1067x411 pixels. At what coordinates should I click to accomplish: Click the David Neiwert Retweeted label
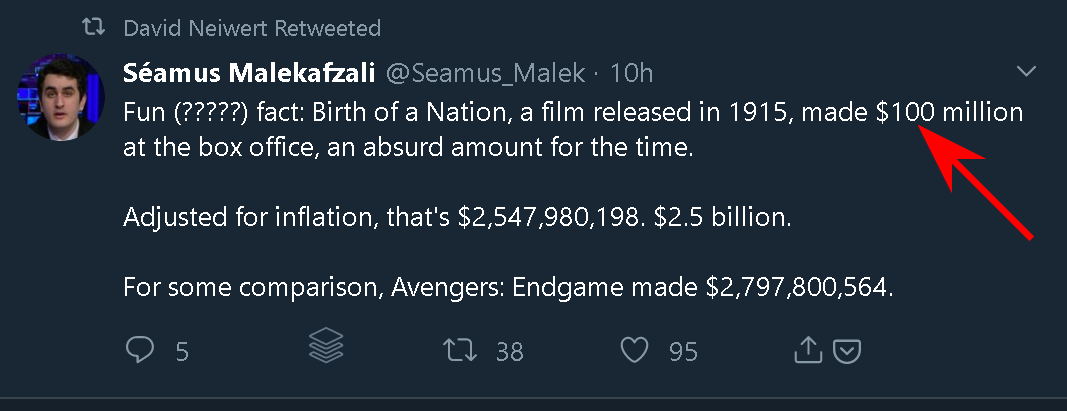252,28
